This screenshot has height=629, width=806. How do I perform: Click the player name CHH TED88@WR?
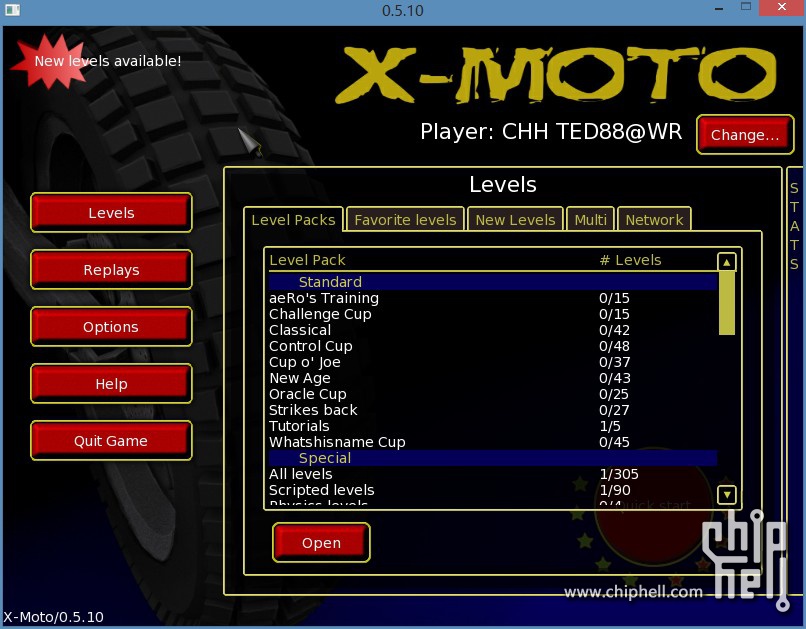click(x=592, y=132)
